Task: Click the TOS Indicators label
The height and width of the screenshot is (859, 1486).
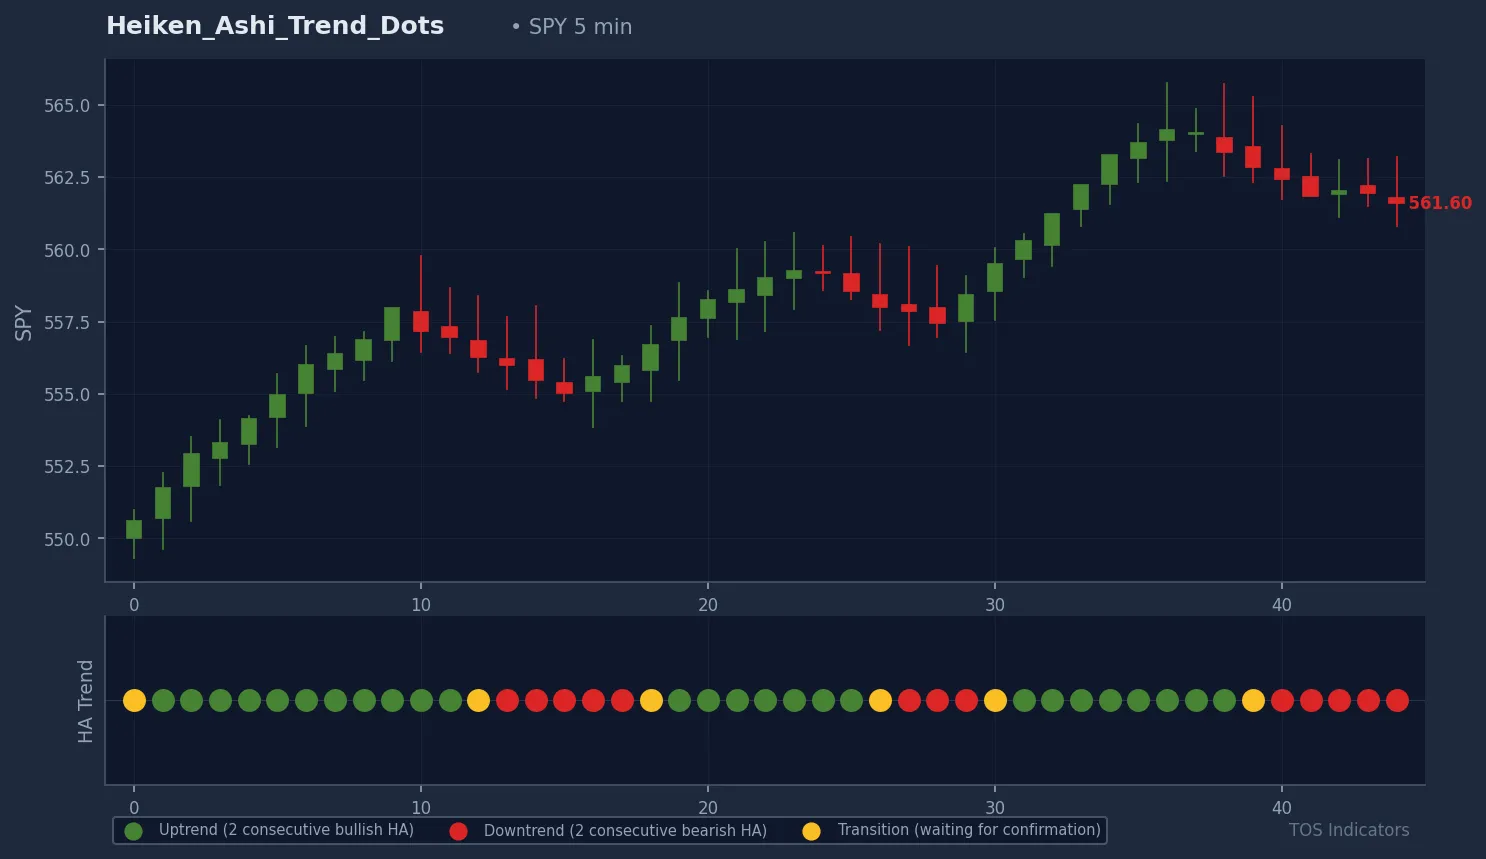Action: pyautogui.click(x=1349, y=830)
